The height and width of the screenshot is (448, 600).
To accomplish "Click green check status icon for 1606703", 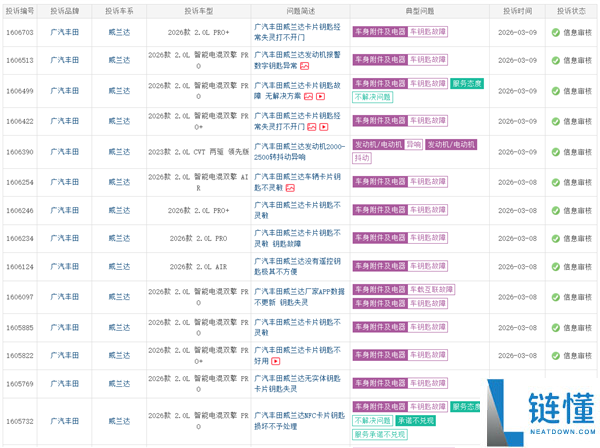I will coord(556,33).
